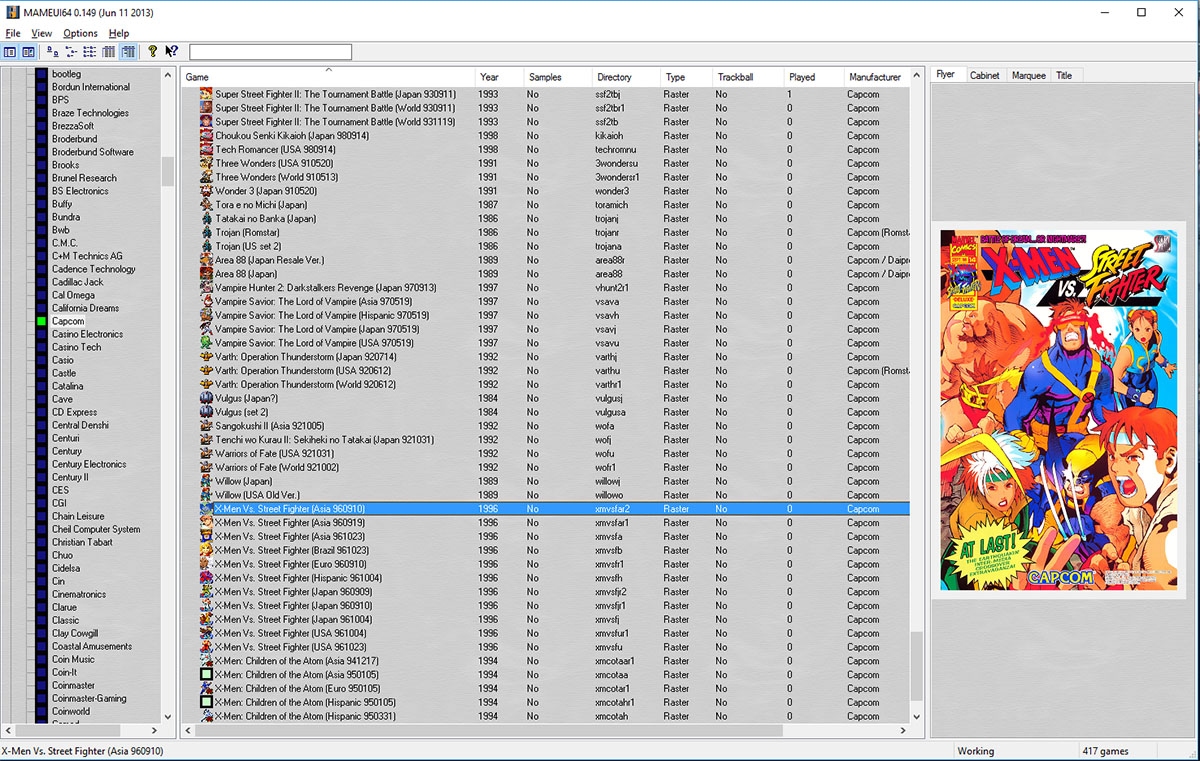Switch to the Title tab

coord(1064,75)
